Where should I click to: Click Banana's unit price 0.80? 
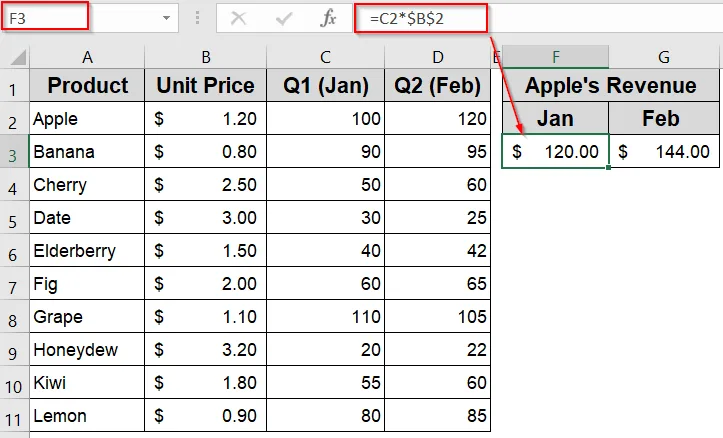(206, 152)
